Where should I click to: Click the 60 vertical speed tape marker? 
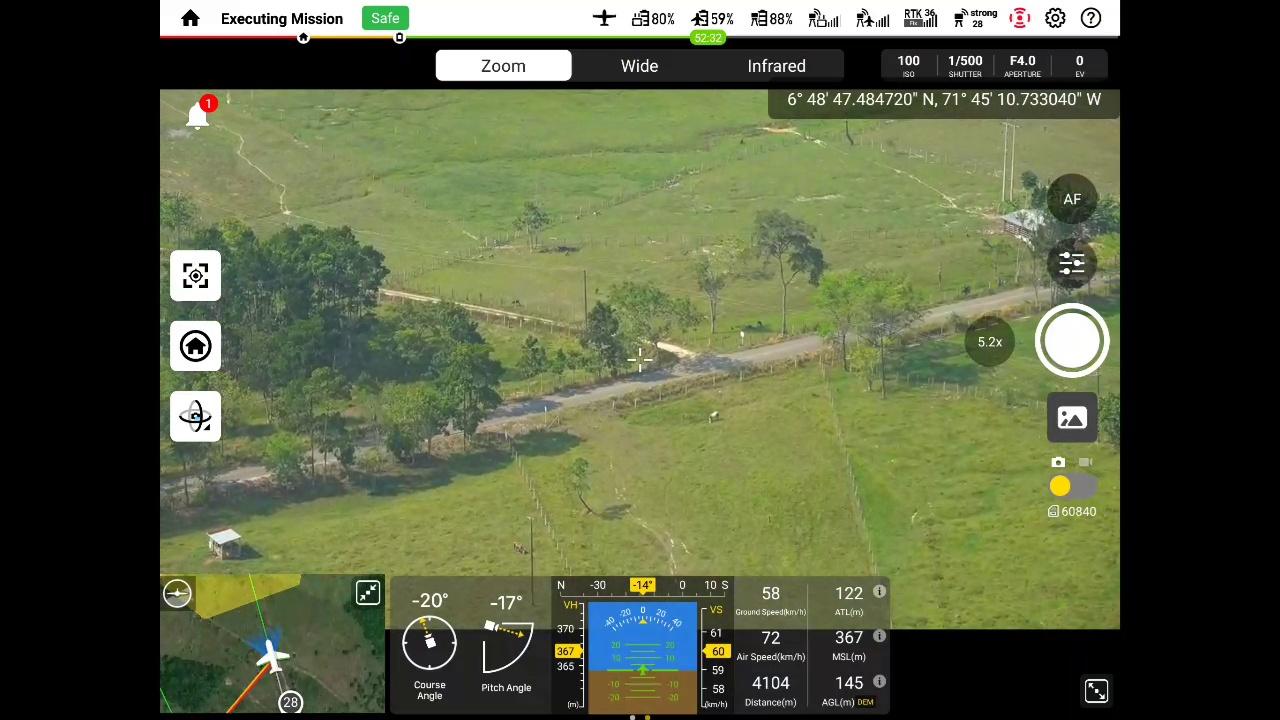716,651
